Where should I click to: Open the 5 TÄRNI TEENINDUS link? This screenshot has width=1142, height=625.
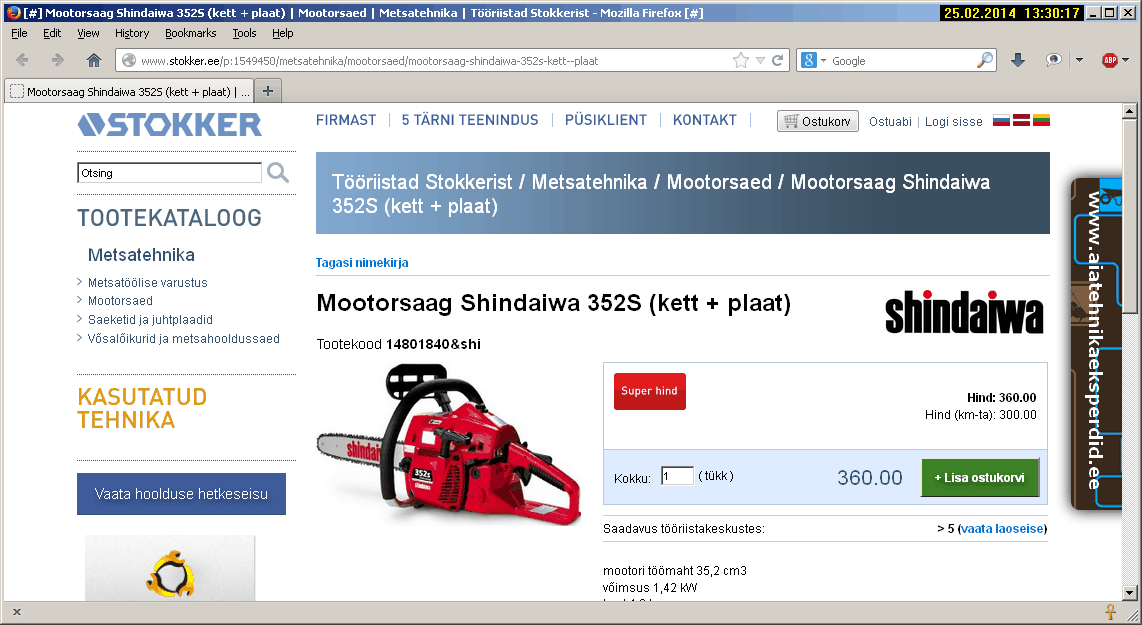[470, 120]
